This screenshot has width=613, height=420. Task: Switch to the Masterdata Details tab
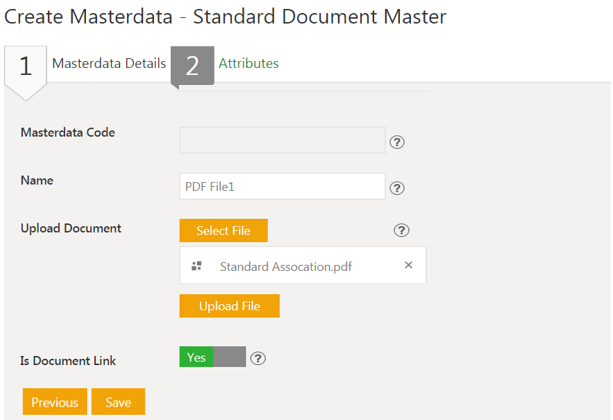coord(109,63)
